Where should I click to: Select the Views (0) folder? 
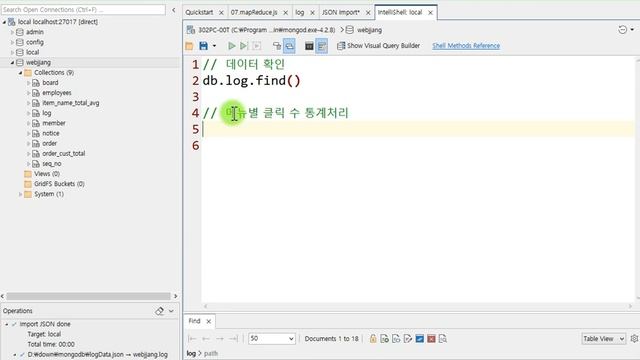click(47, 174)
